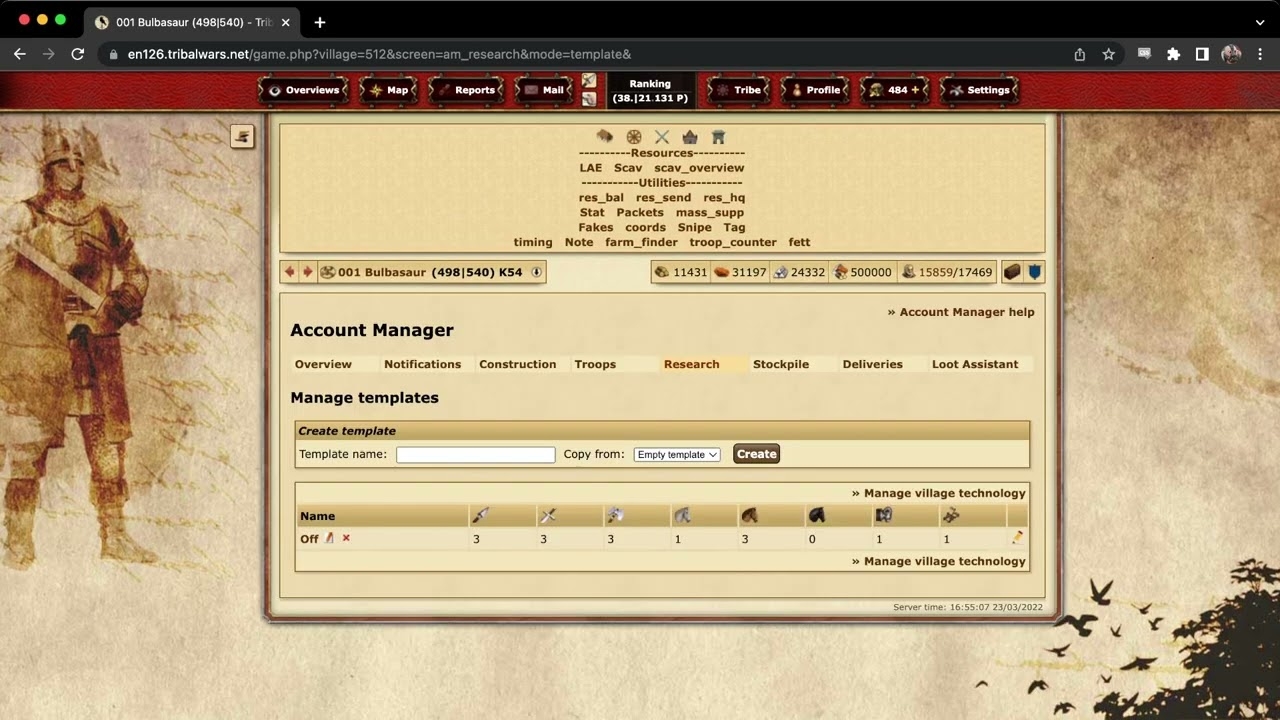Switch to the Troops tab
The height and width of the screenshot is (720, 1280).
click(595, 364)
